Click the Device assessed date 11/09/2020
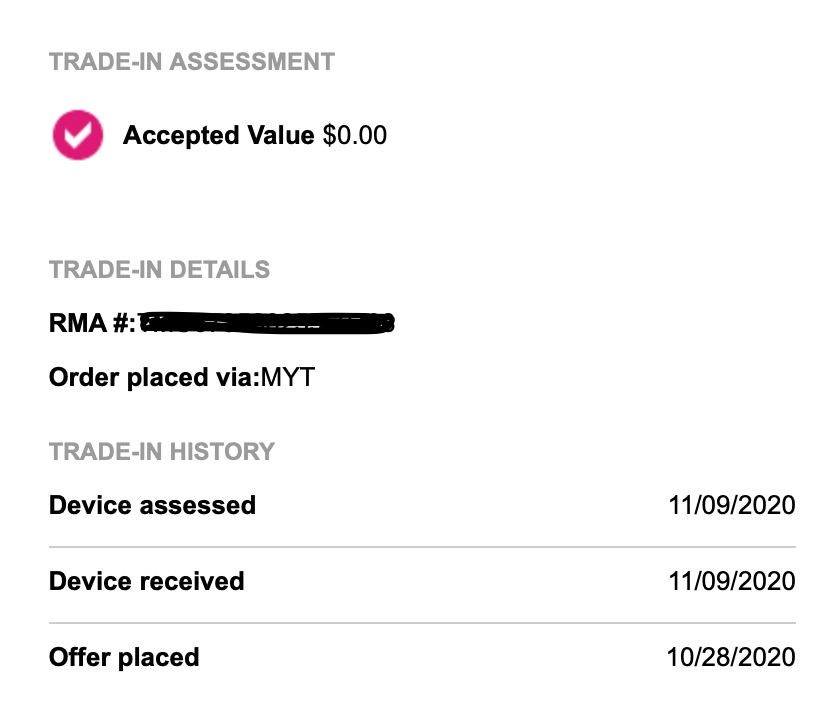 coord(731,505)
